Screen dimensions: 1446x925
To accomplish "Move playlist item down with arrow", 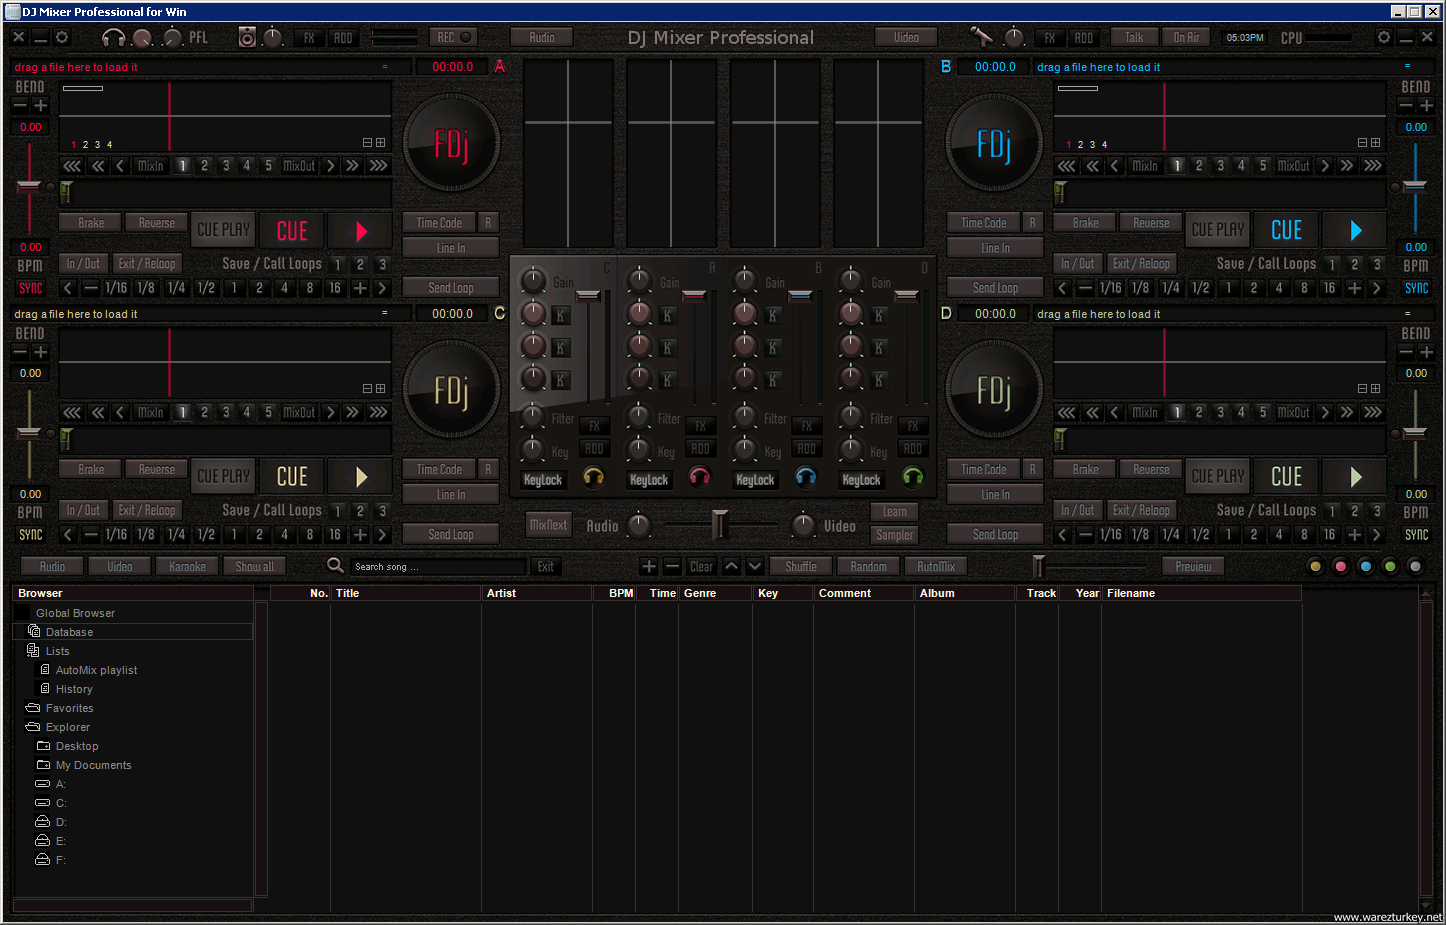I will pyautogui.click(x=755, y=566).
